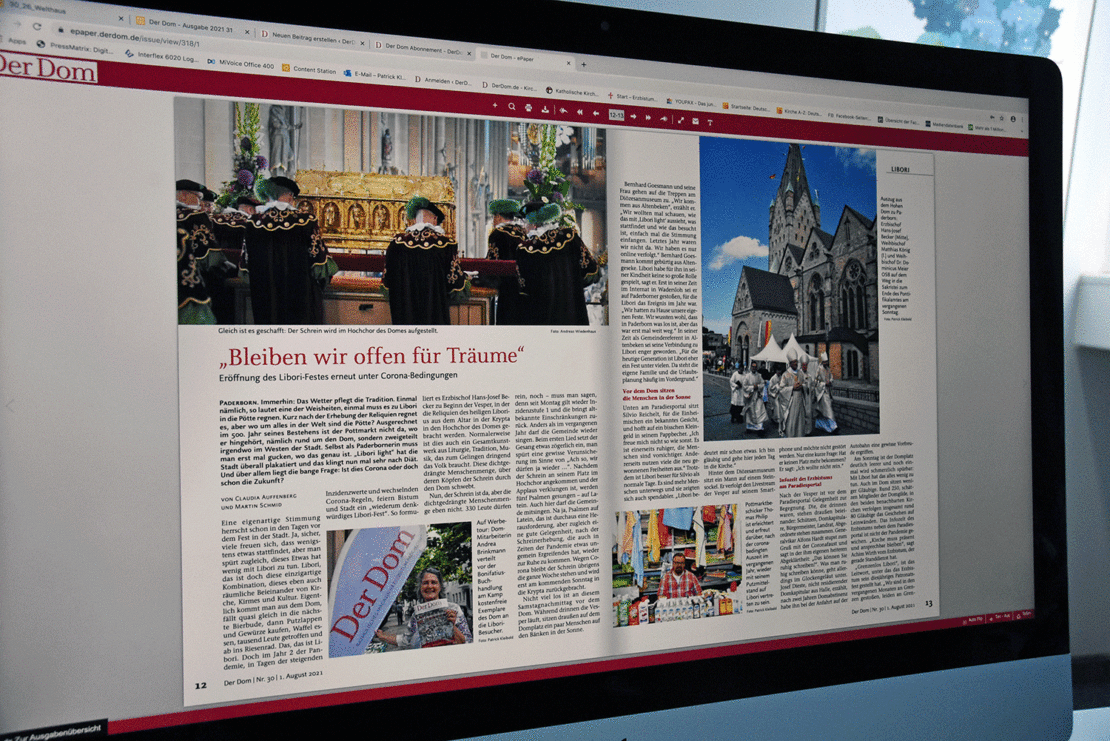The image size is (1110, 741).
Task: Click the page number field showing 12-13
Action: pyautogui.click(x=615, y=115)
